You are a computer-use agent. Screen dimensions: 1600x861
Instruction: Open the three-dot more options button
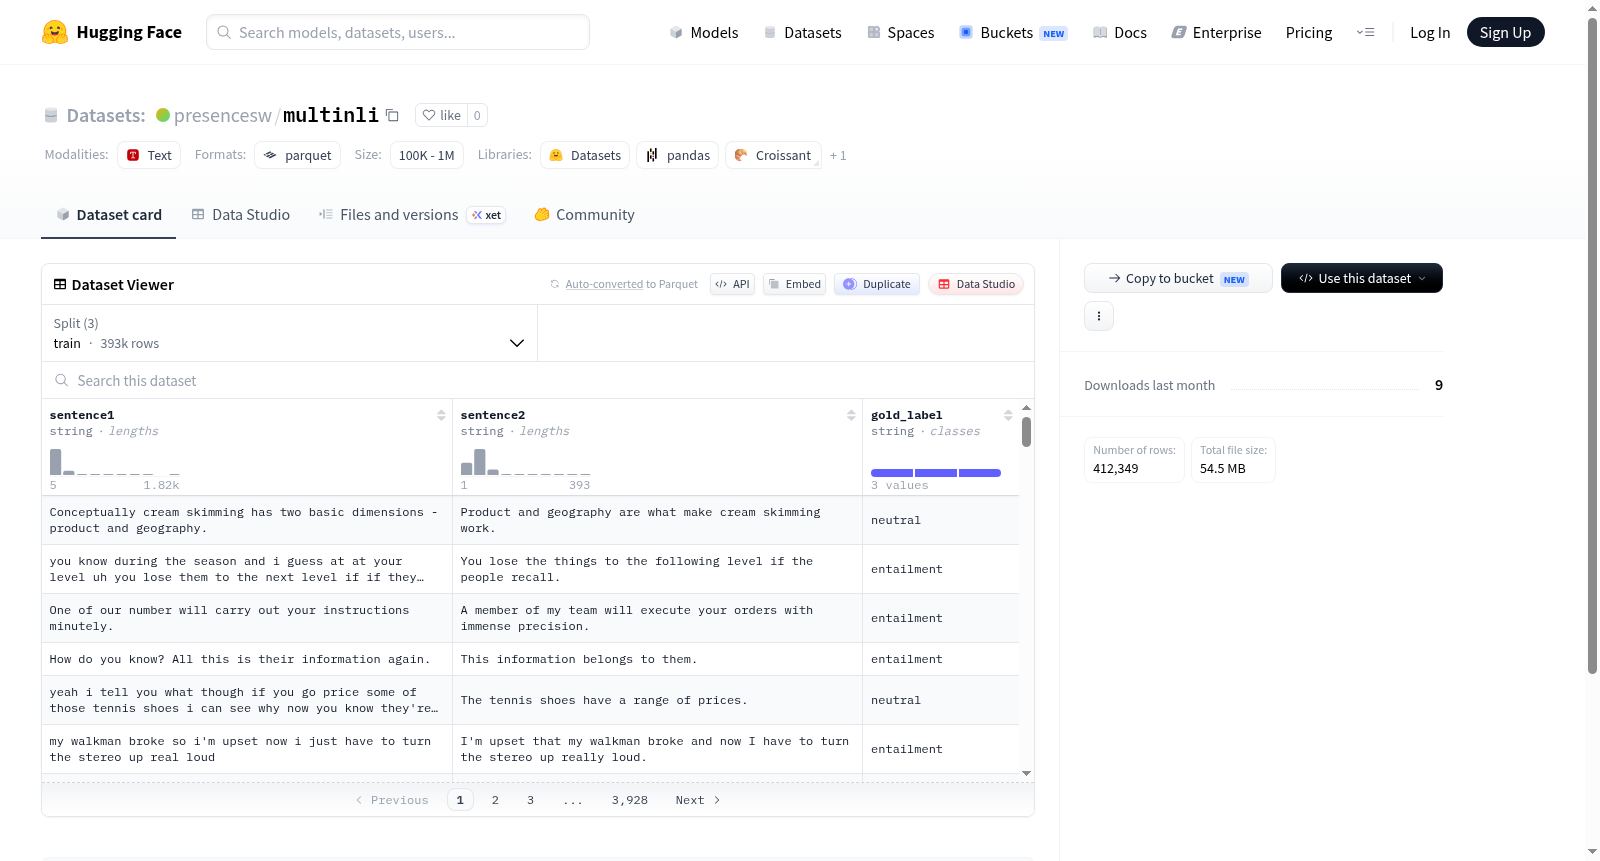pos(1099,316)
